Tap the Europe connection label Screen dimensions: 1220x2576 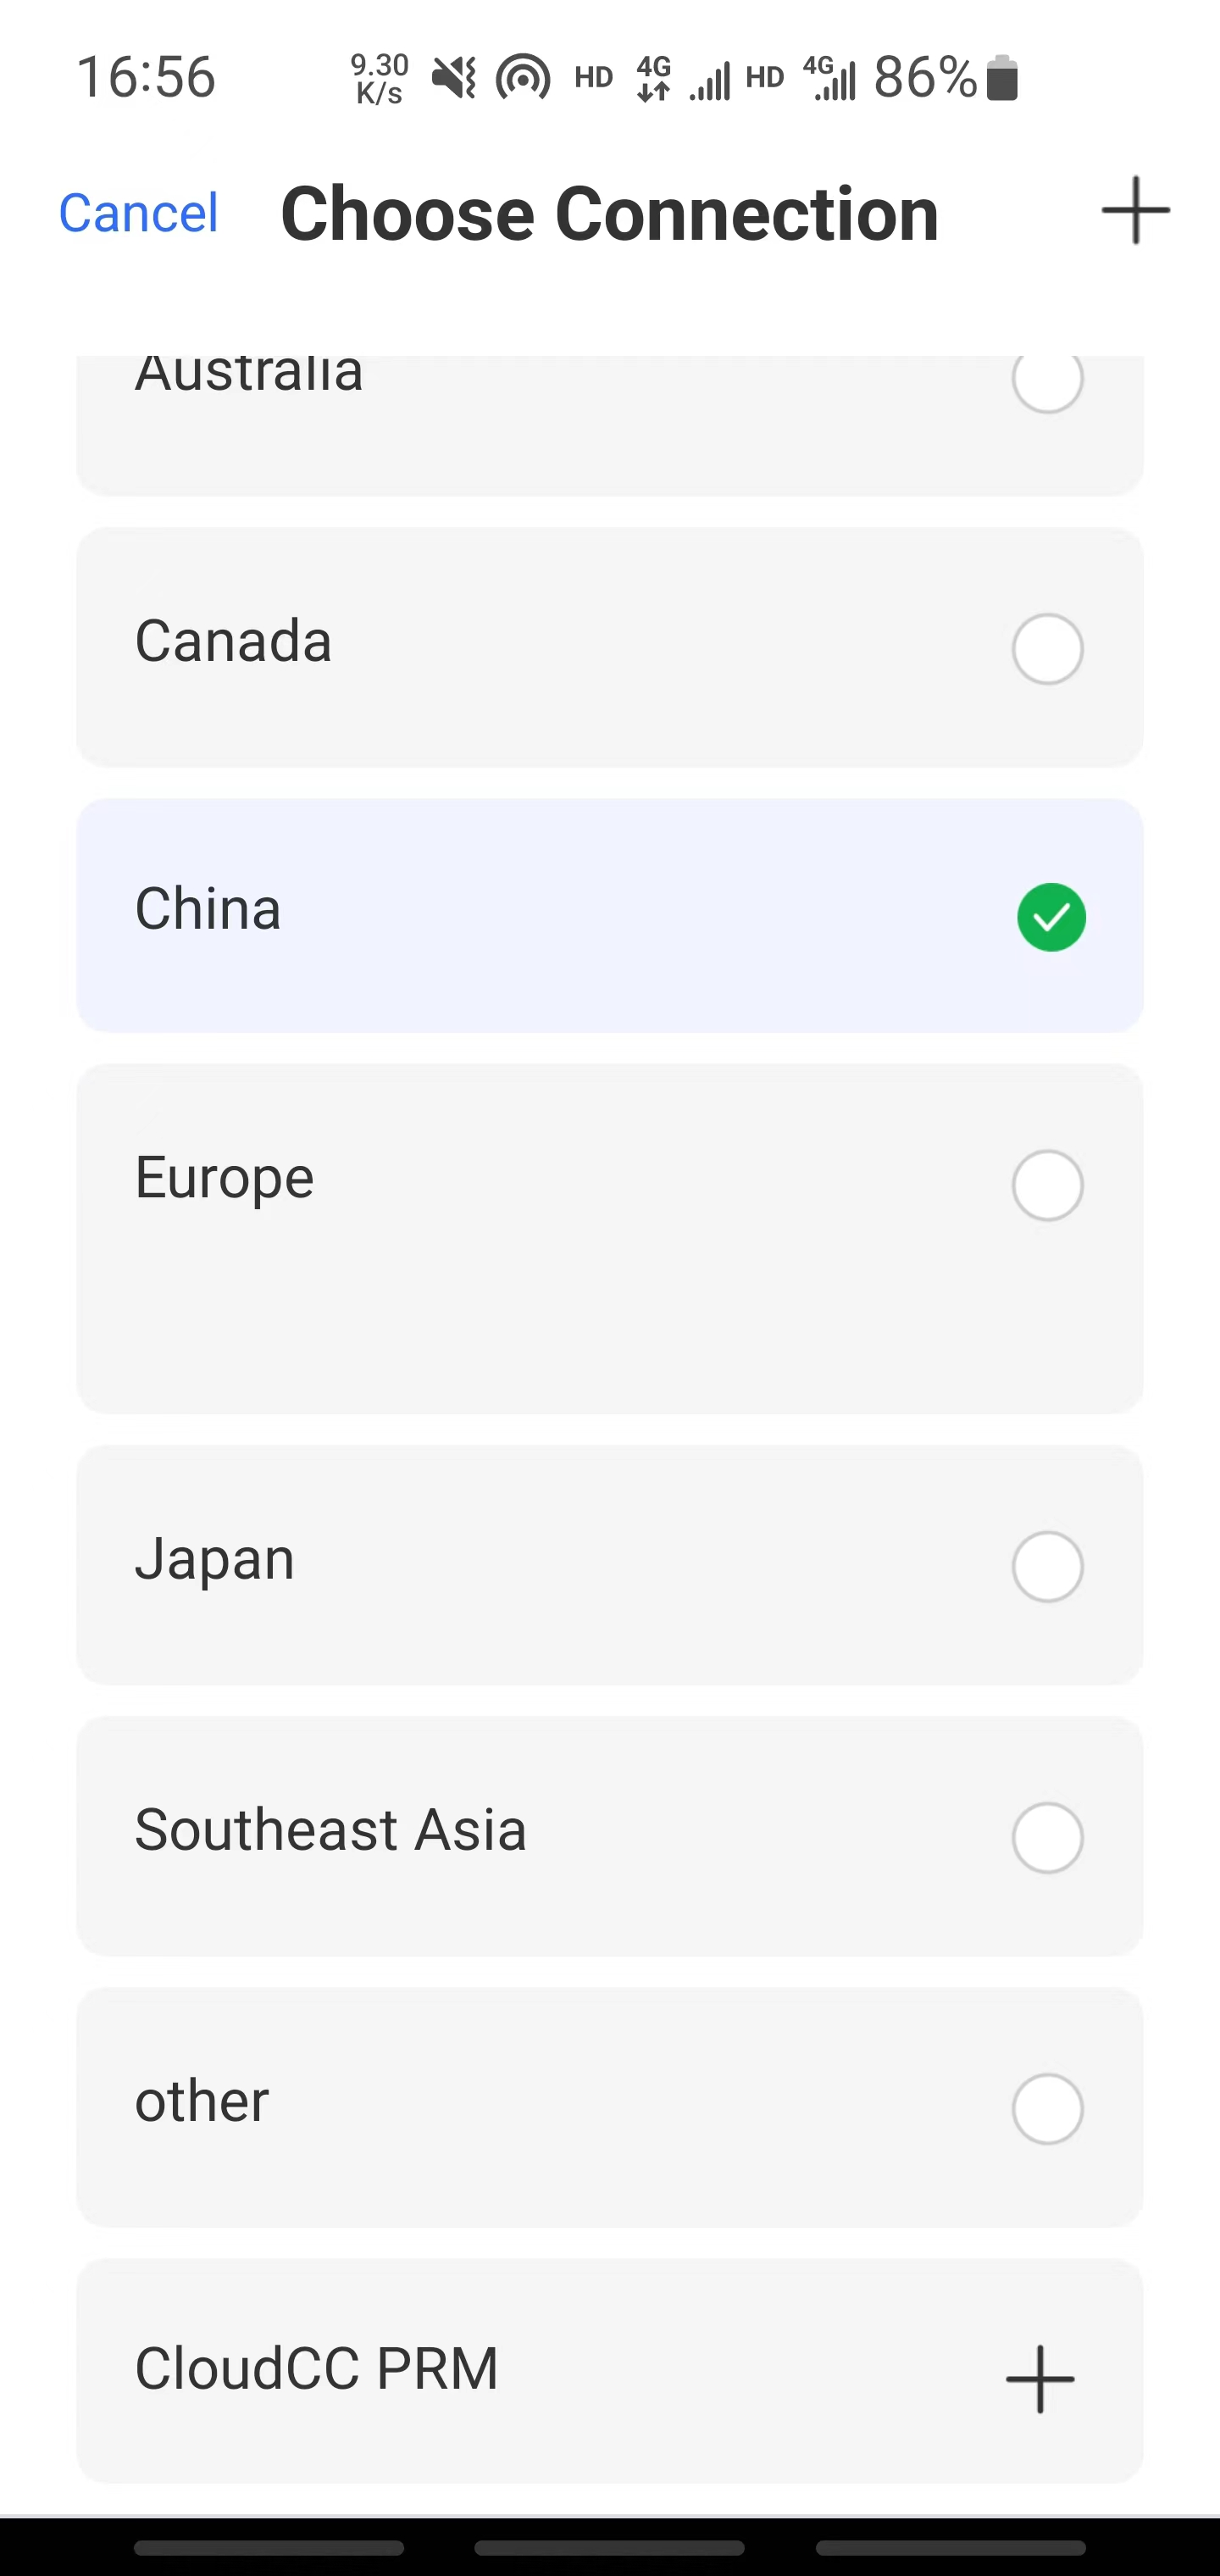pos(224,1178)
